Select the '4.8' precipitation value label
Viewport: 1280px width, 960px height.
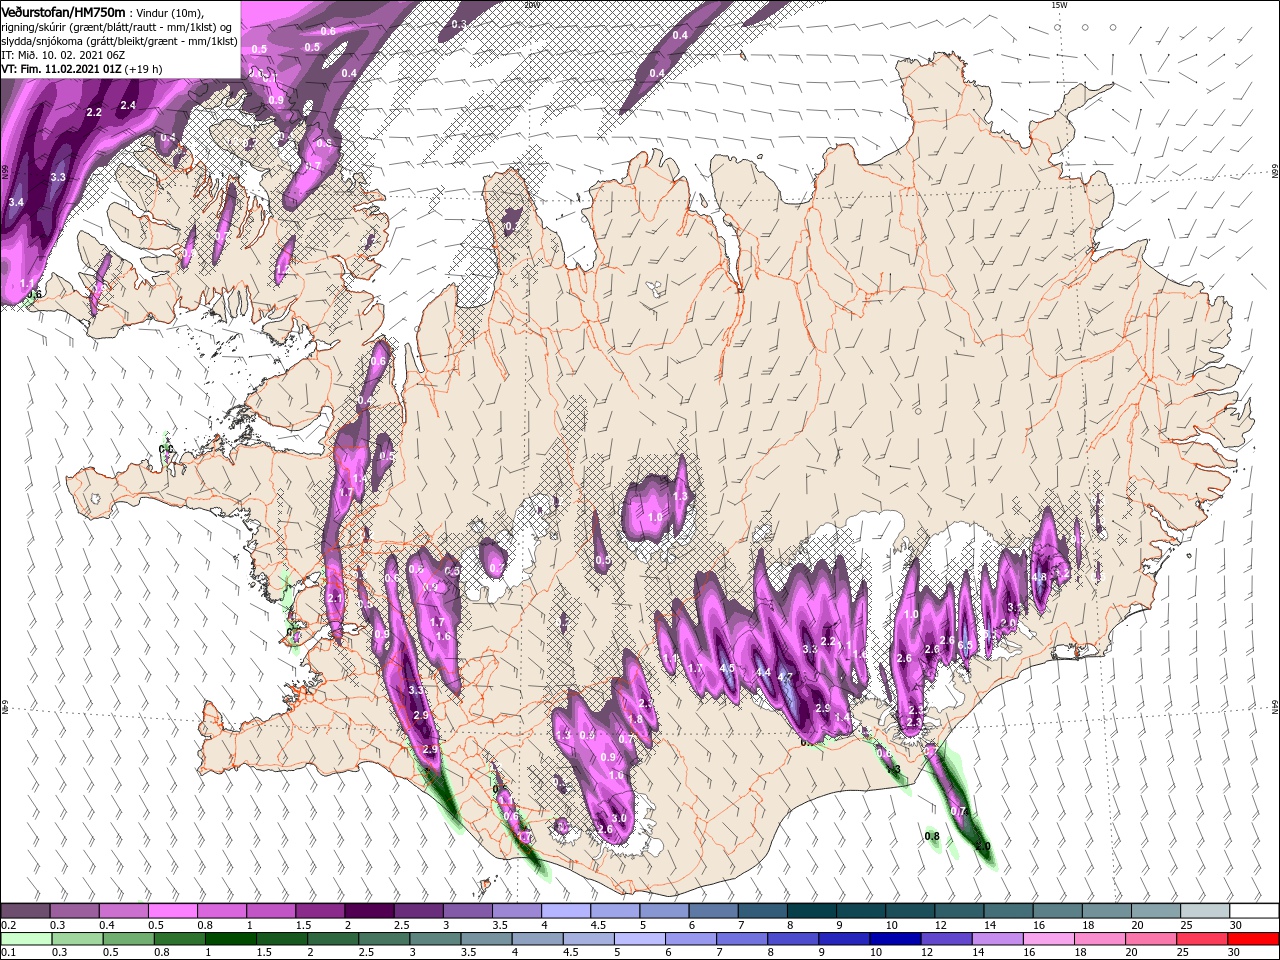click(x=1039, y=577)
